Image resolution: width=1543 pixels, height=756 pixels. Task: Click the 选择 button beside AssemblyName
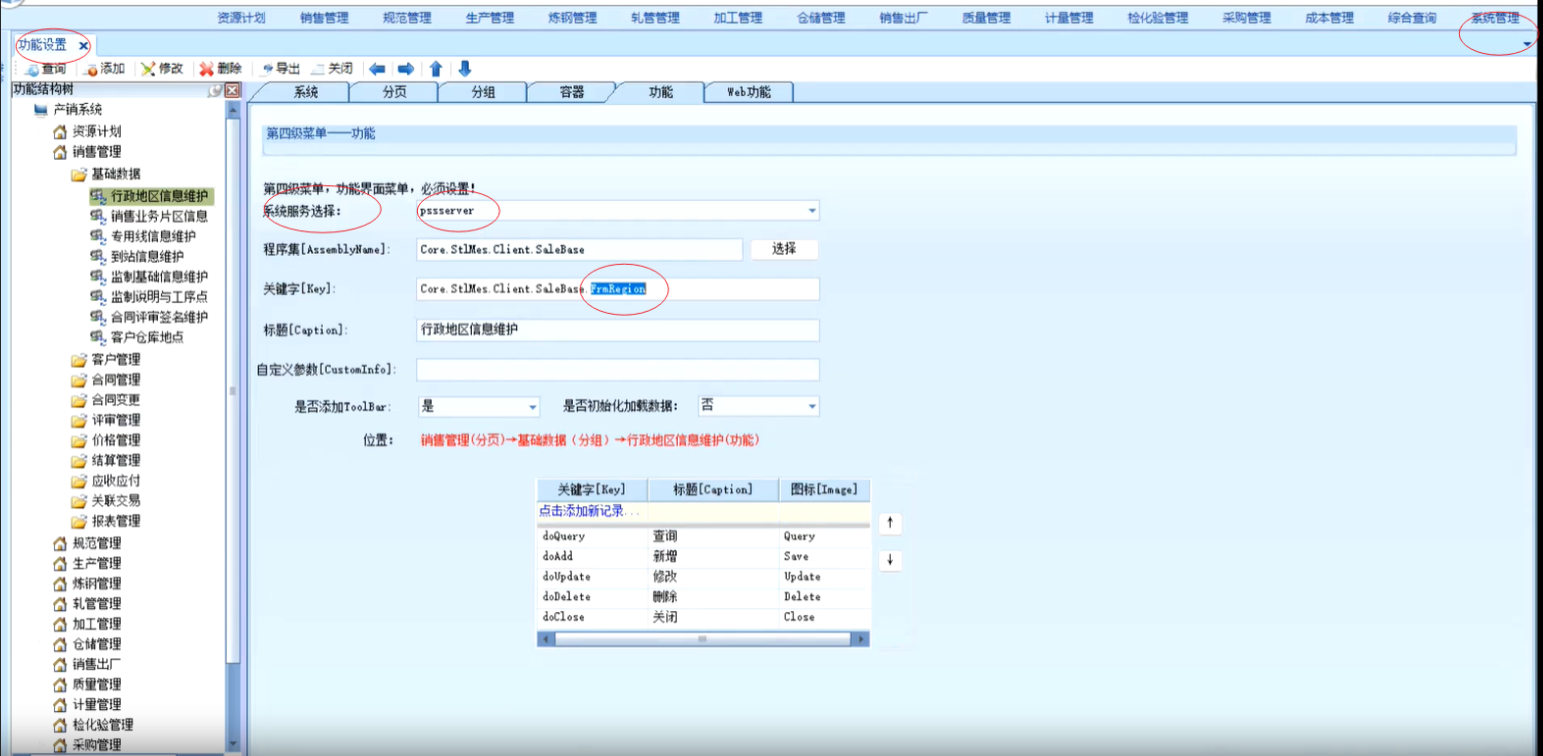(784, 249)
